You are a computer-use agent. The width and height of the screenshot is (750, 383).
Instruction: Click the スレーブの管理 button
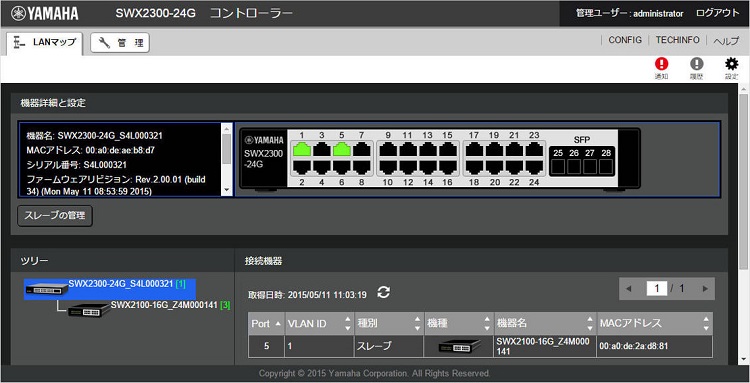click(x=55, y=216)
